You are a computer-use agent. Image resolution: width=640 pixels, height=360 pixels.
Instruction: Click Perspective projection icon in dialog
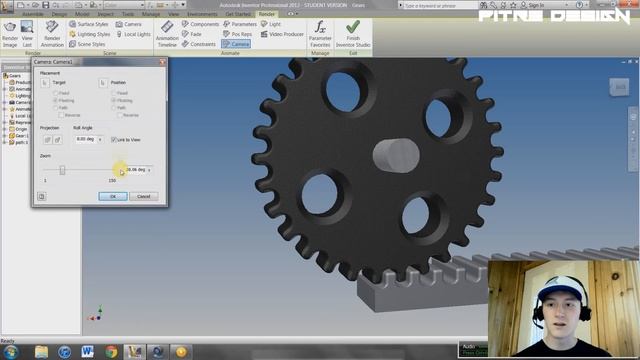(x=58, y=140)
